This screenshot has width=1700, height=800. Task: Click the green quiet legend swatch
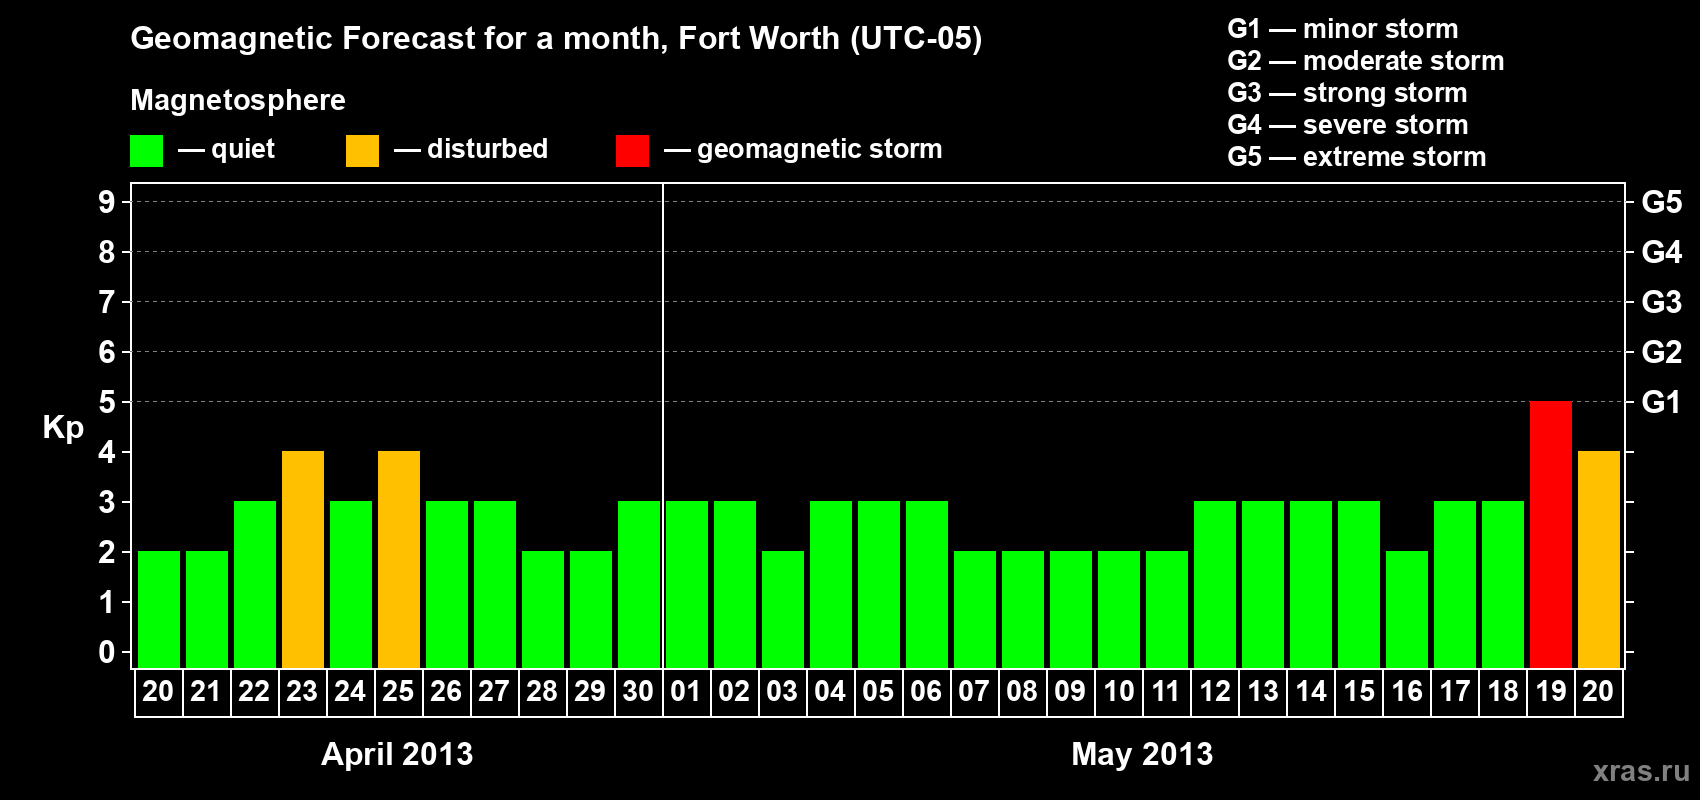pos(146,151)
